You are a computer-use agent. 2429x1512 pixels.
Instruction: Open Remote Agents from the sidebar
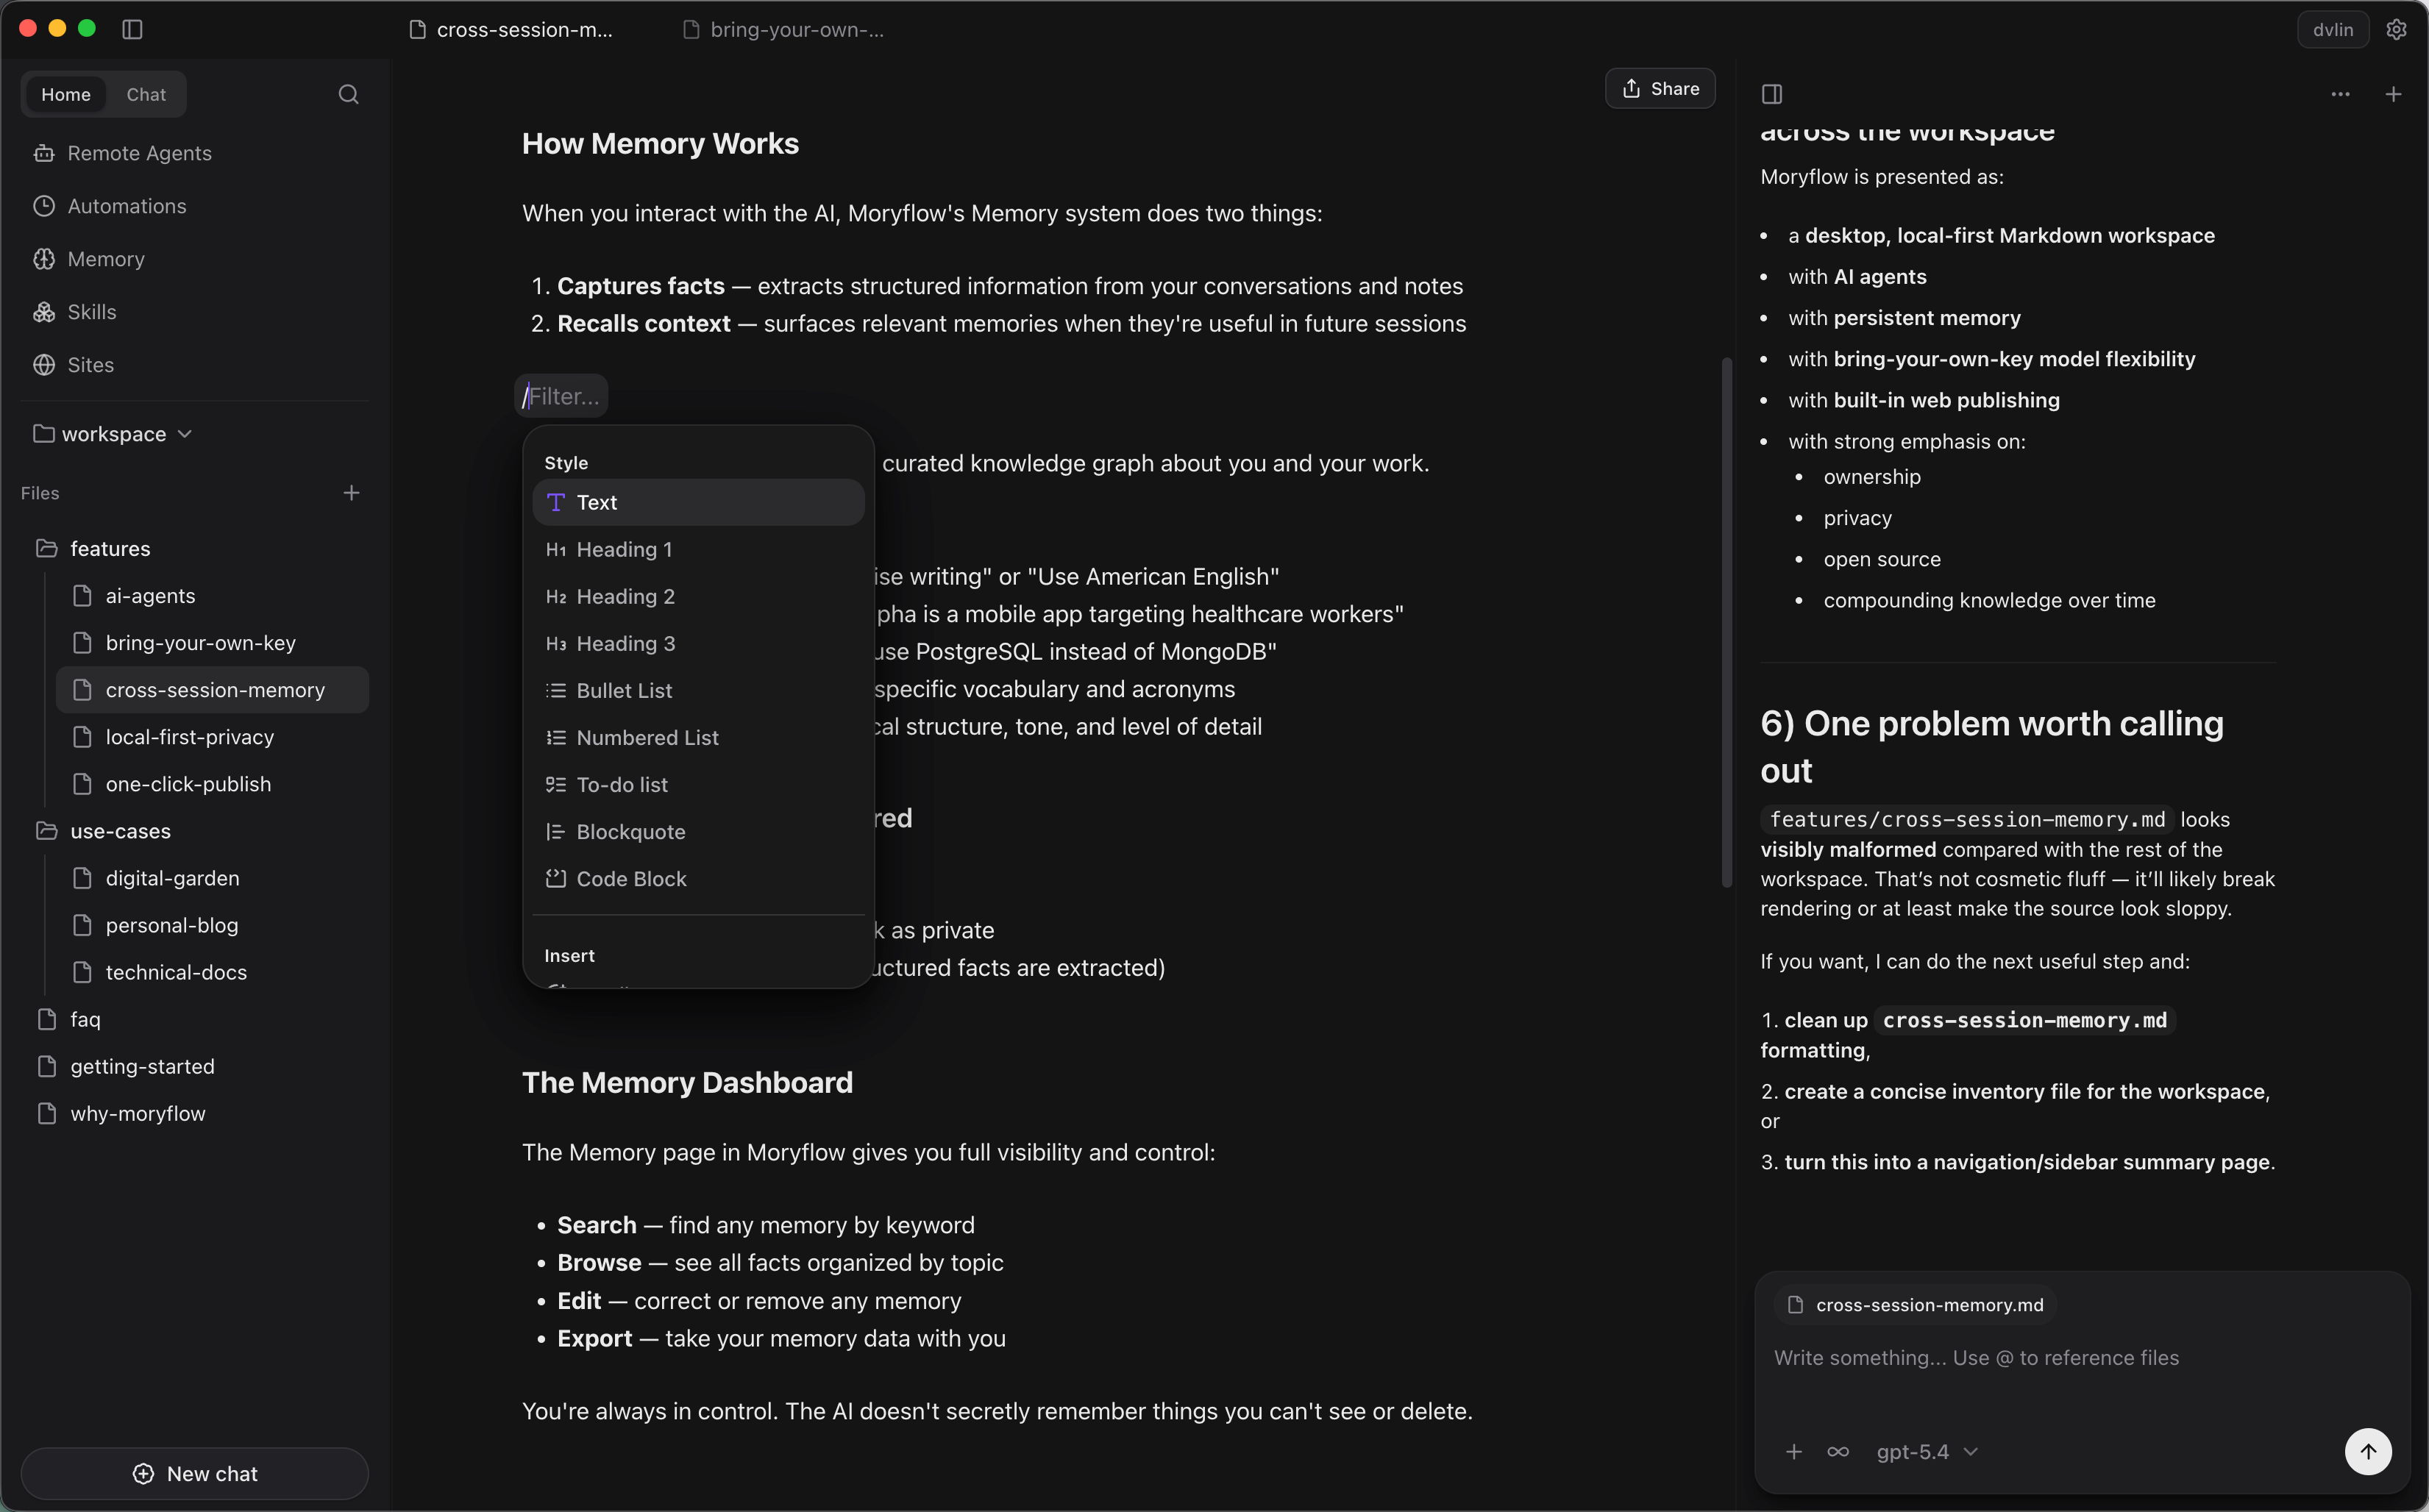[139, 152]
